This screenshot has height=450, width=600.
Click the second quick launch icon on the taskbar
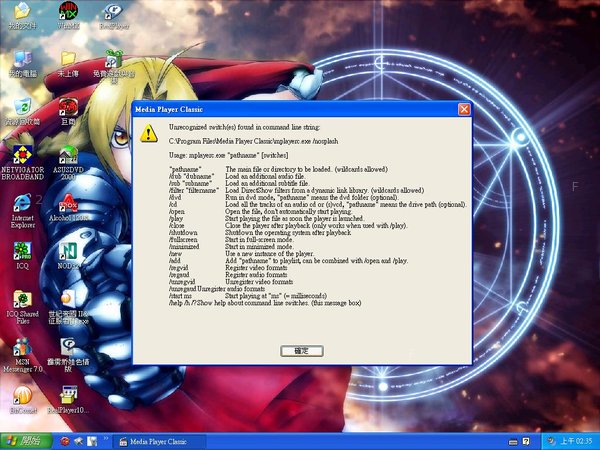point(79,442)
